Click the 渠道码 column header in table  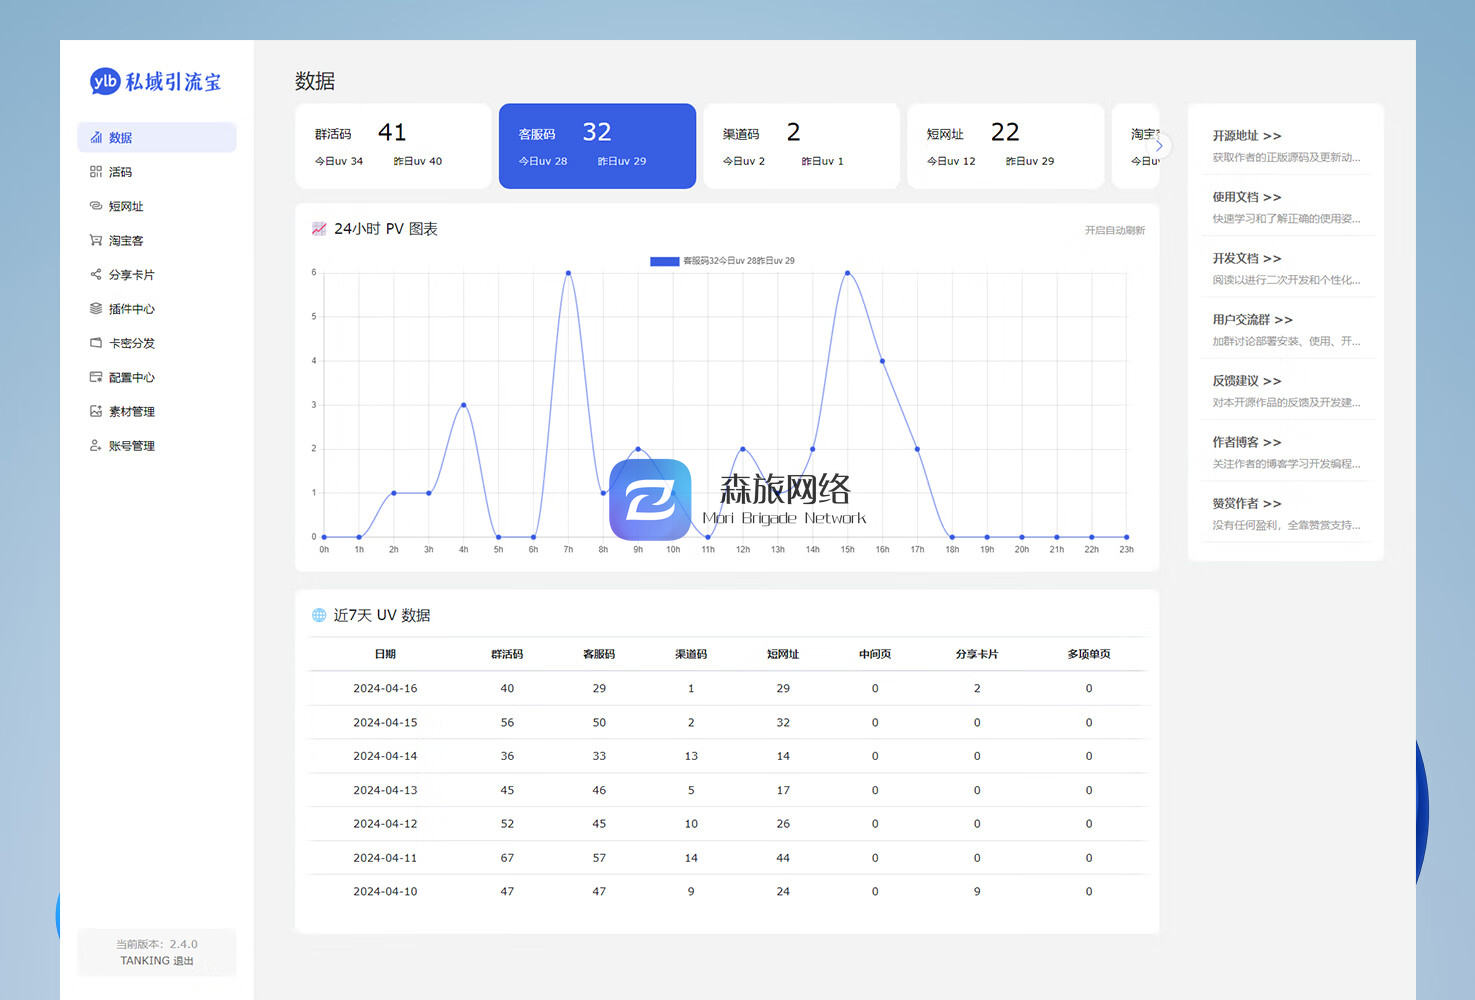(x=691, y=654)
